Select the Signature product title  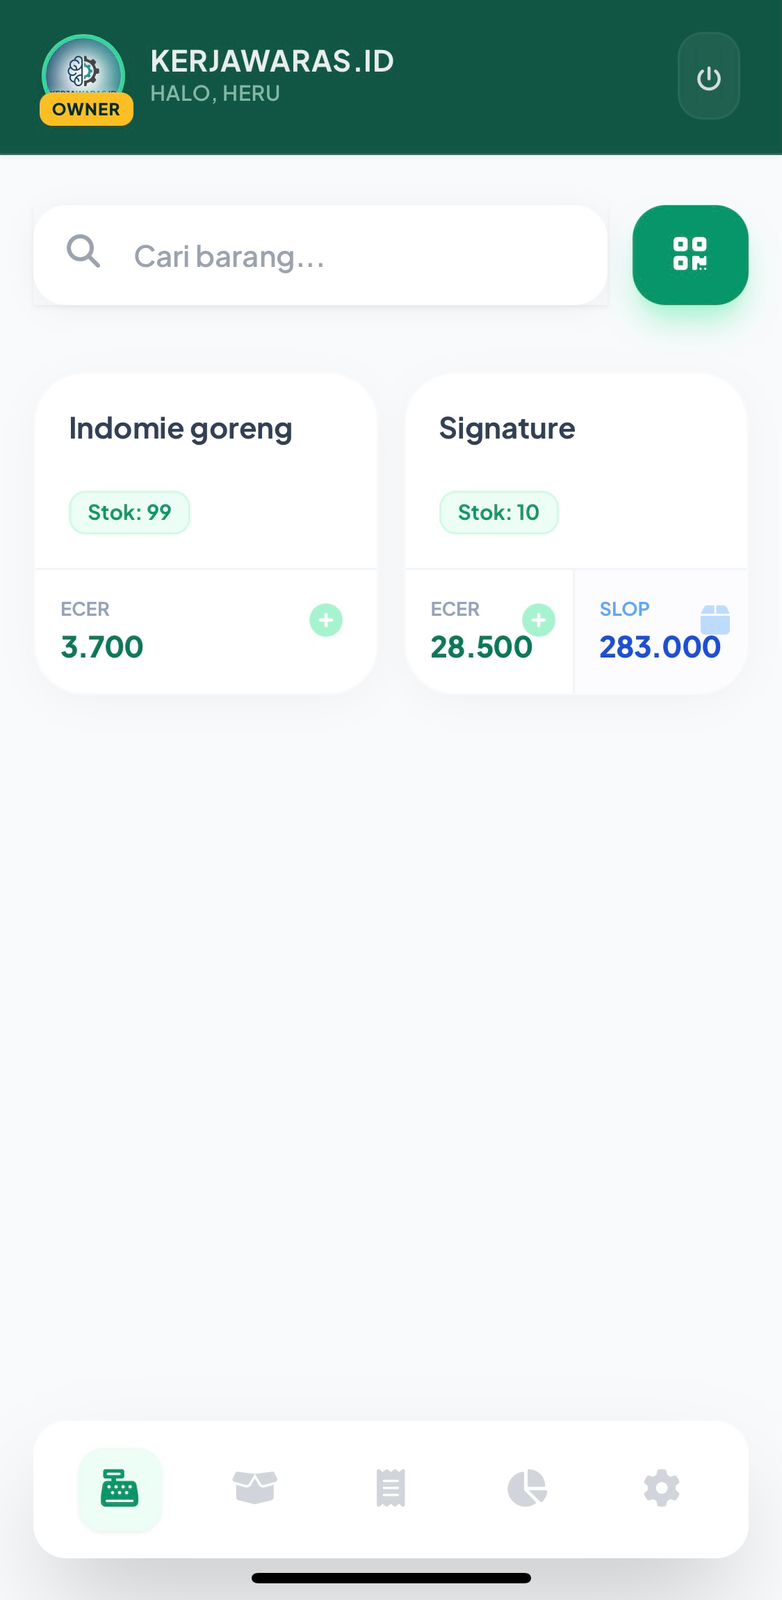coord(507,429)
